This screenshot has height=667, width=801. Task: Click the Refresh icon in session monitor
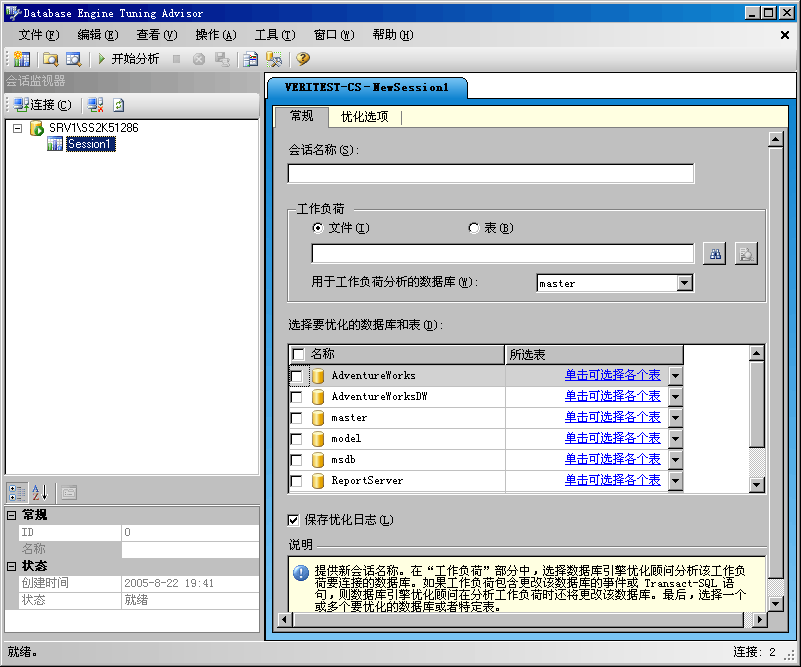coord(119,105)
